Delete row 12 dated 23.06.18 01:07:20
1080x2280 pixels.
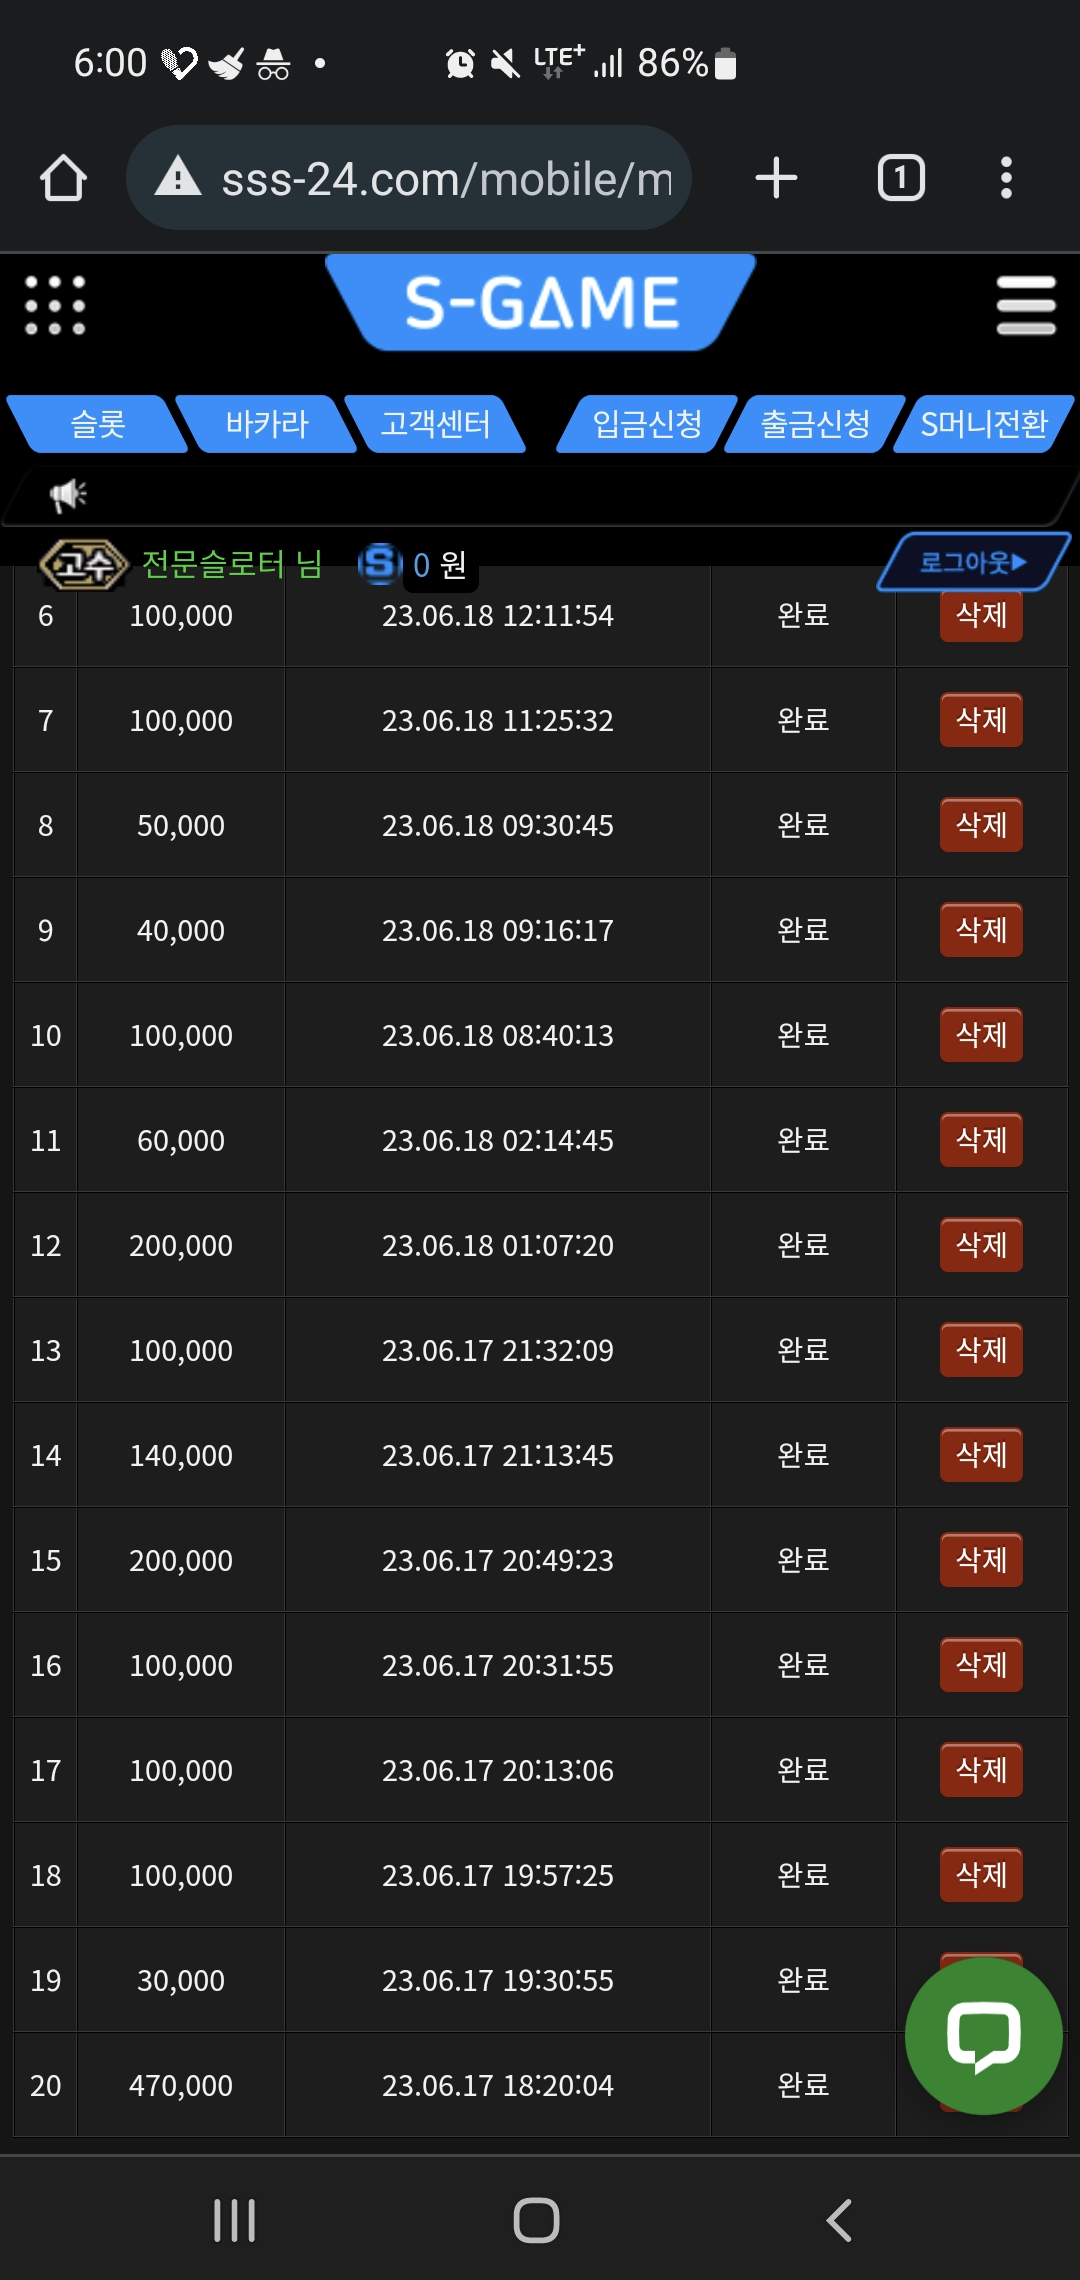click(981, 1245)
